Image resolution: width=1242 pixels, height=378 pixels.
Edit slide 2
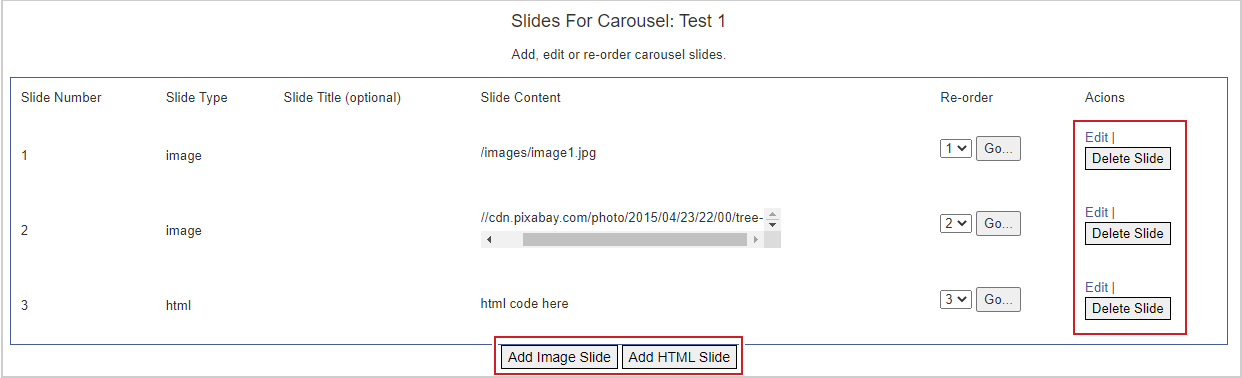pos(1096,212)
